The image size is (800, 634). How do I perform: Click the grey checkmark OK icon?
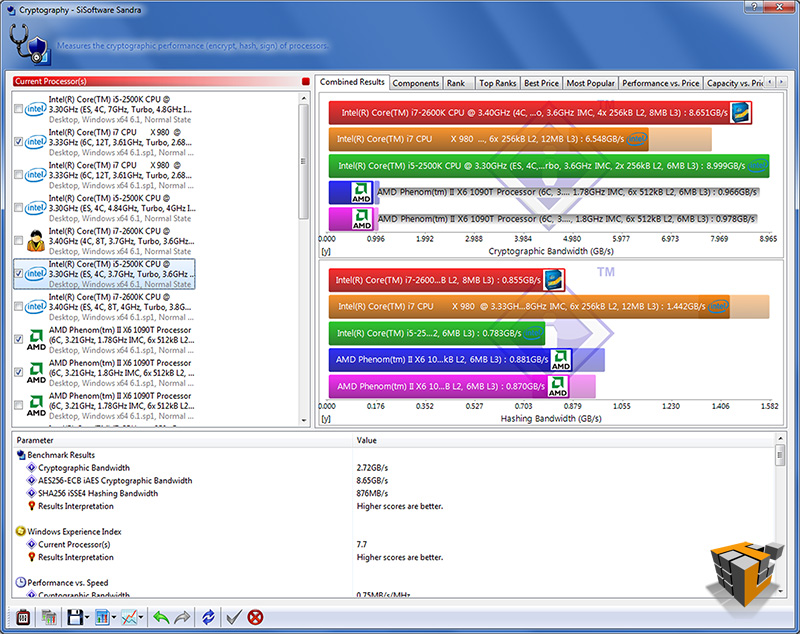pos(234,618)
